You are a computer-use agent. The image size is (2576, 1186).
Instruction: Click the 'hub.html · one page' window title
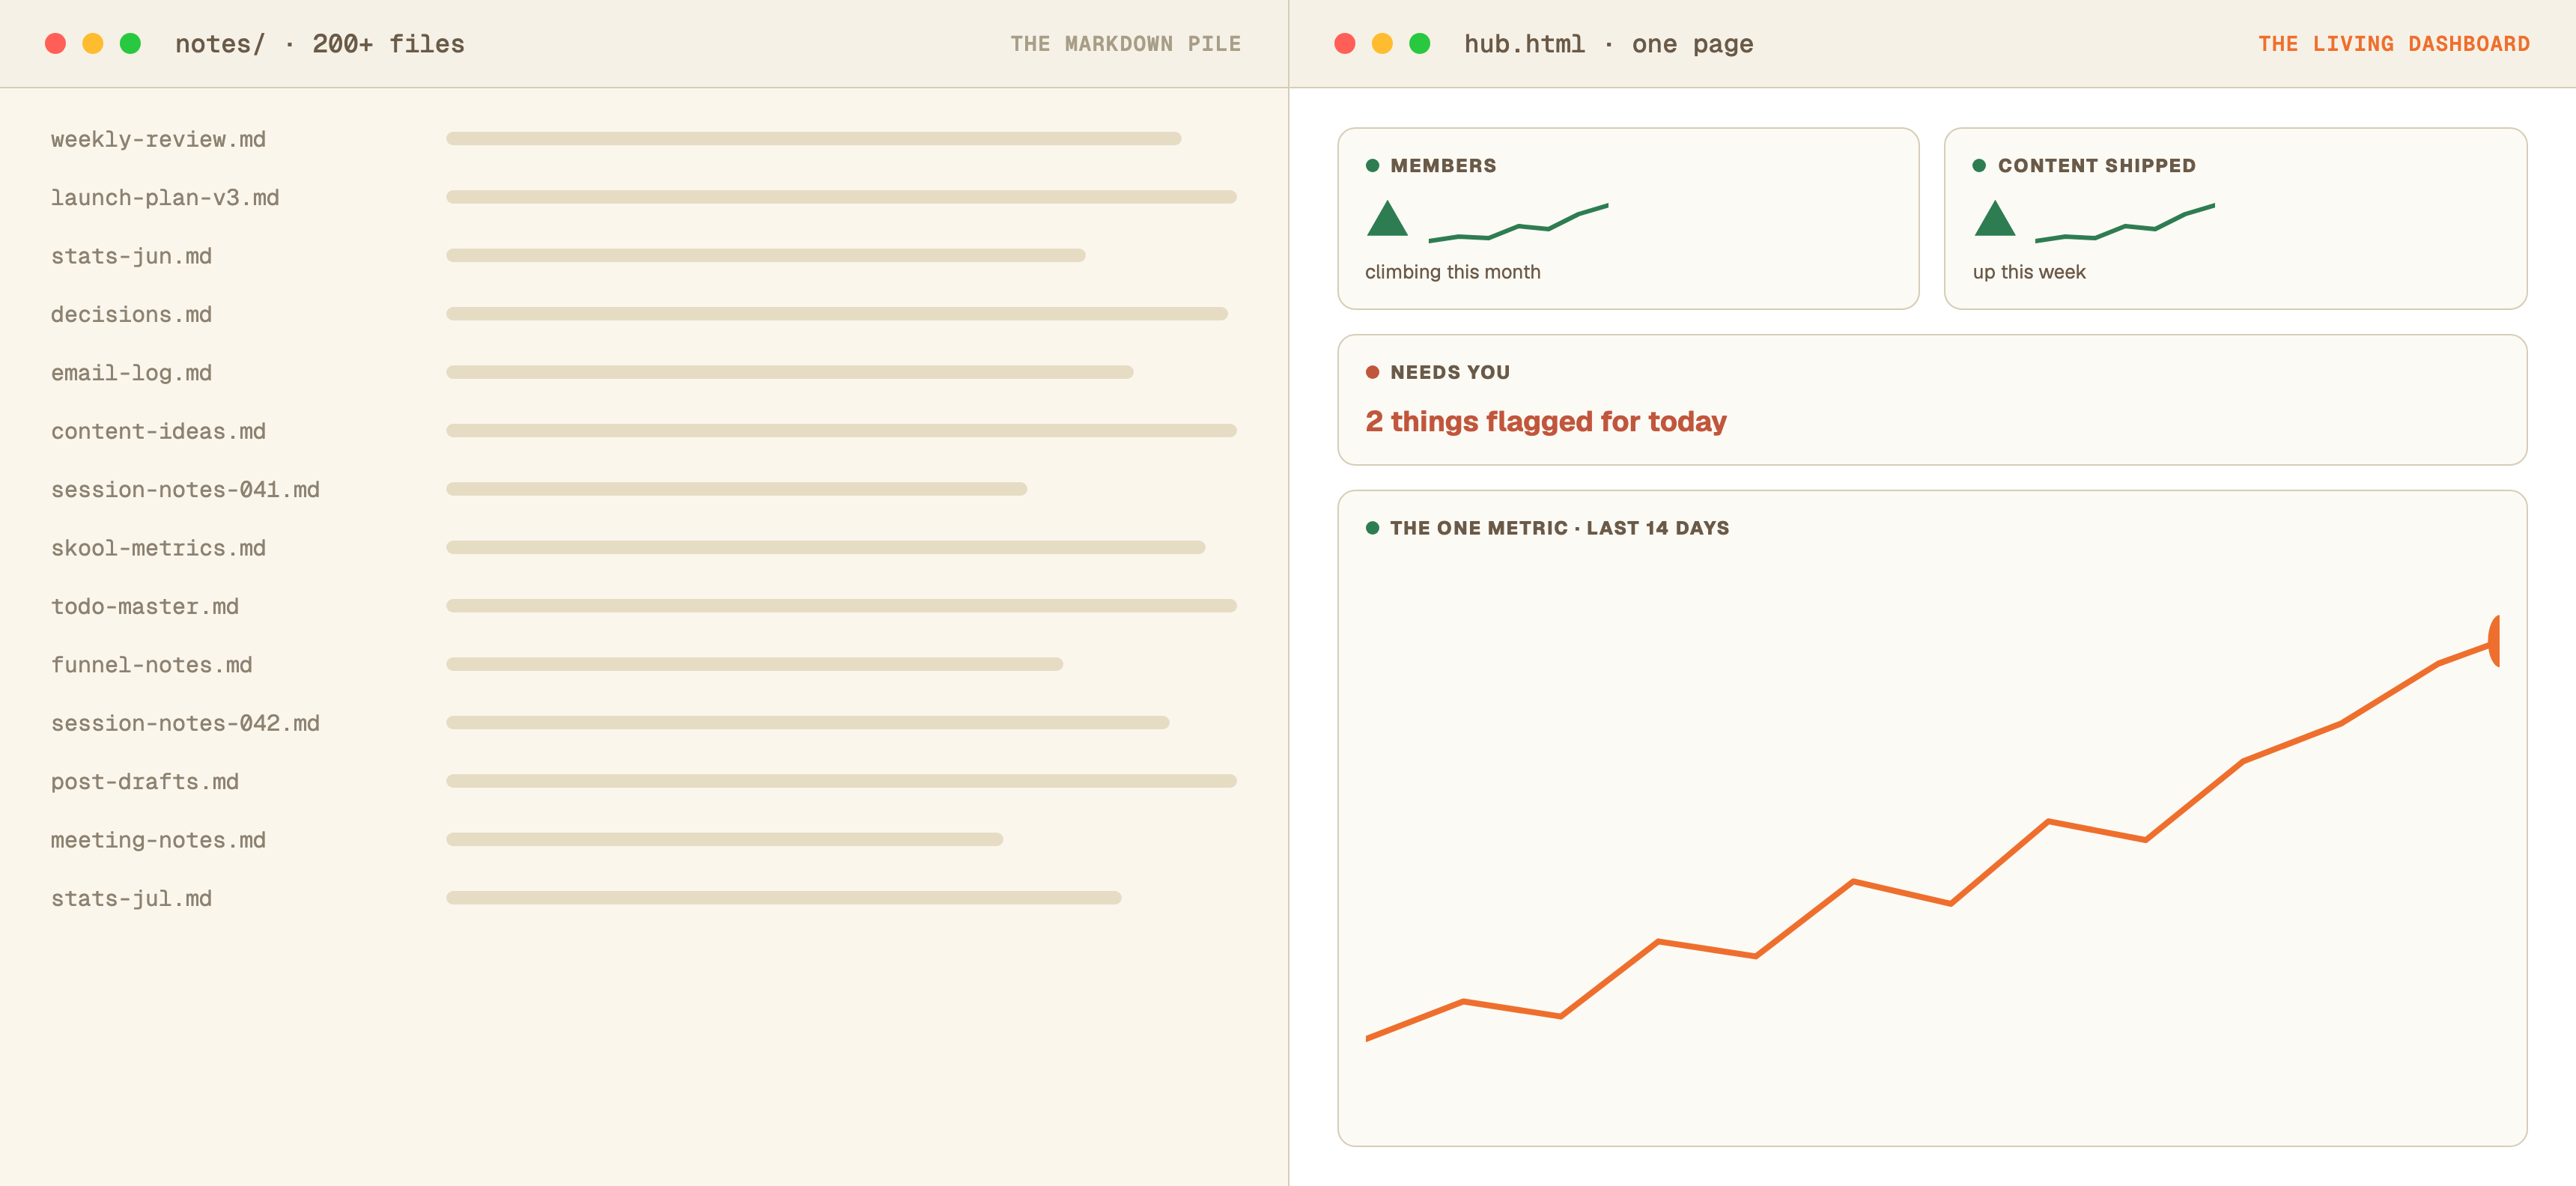(1608, 44)
